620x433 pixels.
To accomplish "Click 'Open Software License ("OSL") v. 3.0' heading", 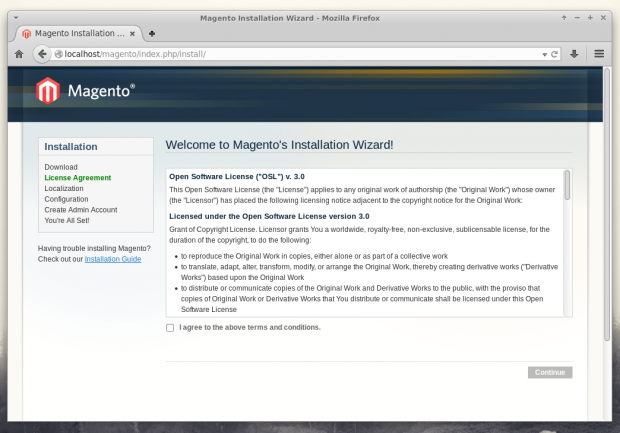I will coord(237,177).
